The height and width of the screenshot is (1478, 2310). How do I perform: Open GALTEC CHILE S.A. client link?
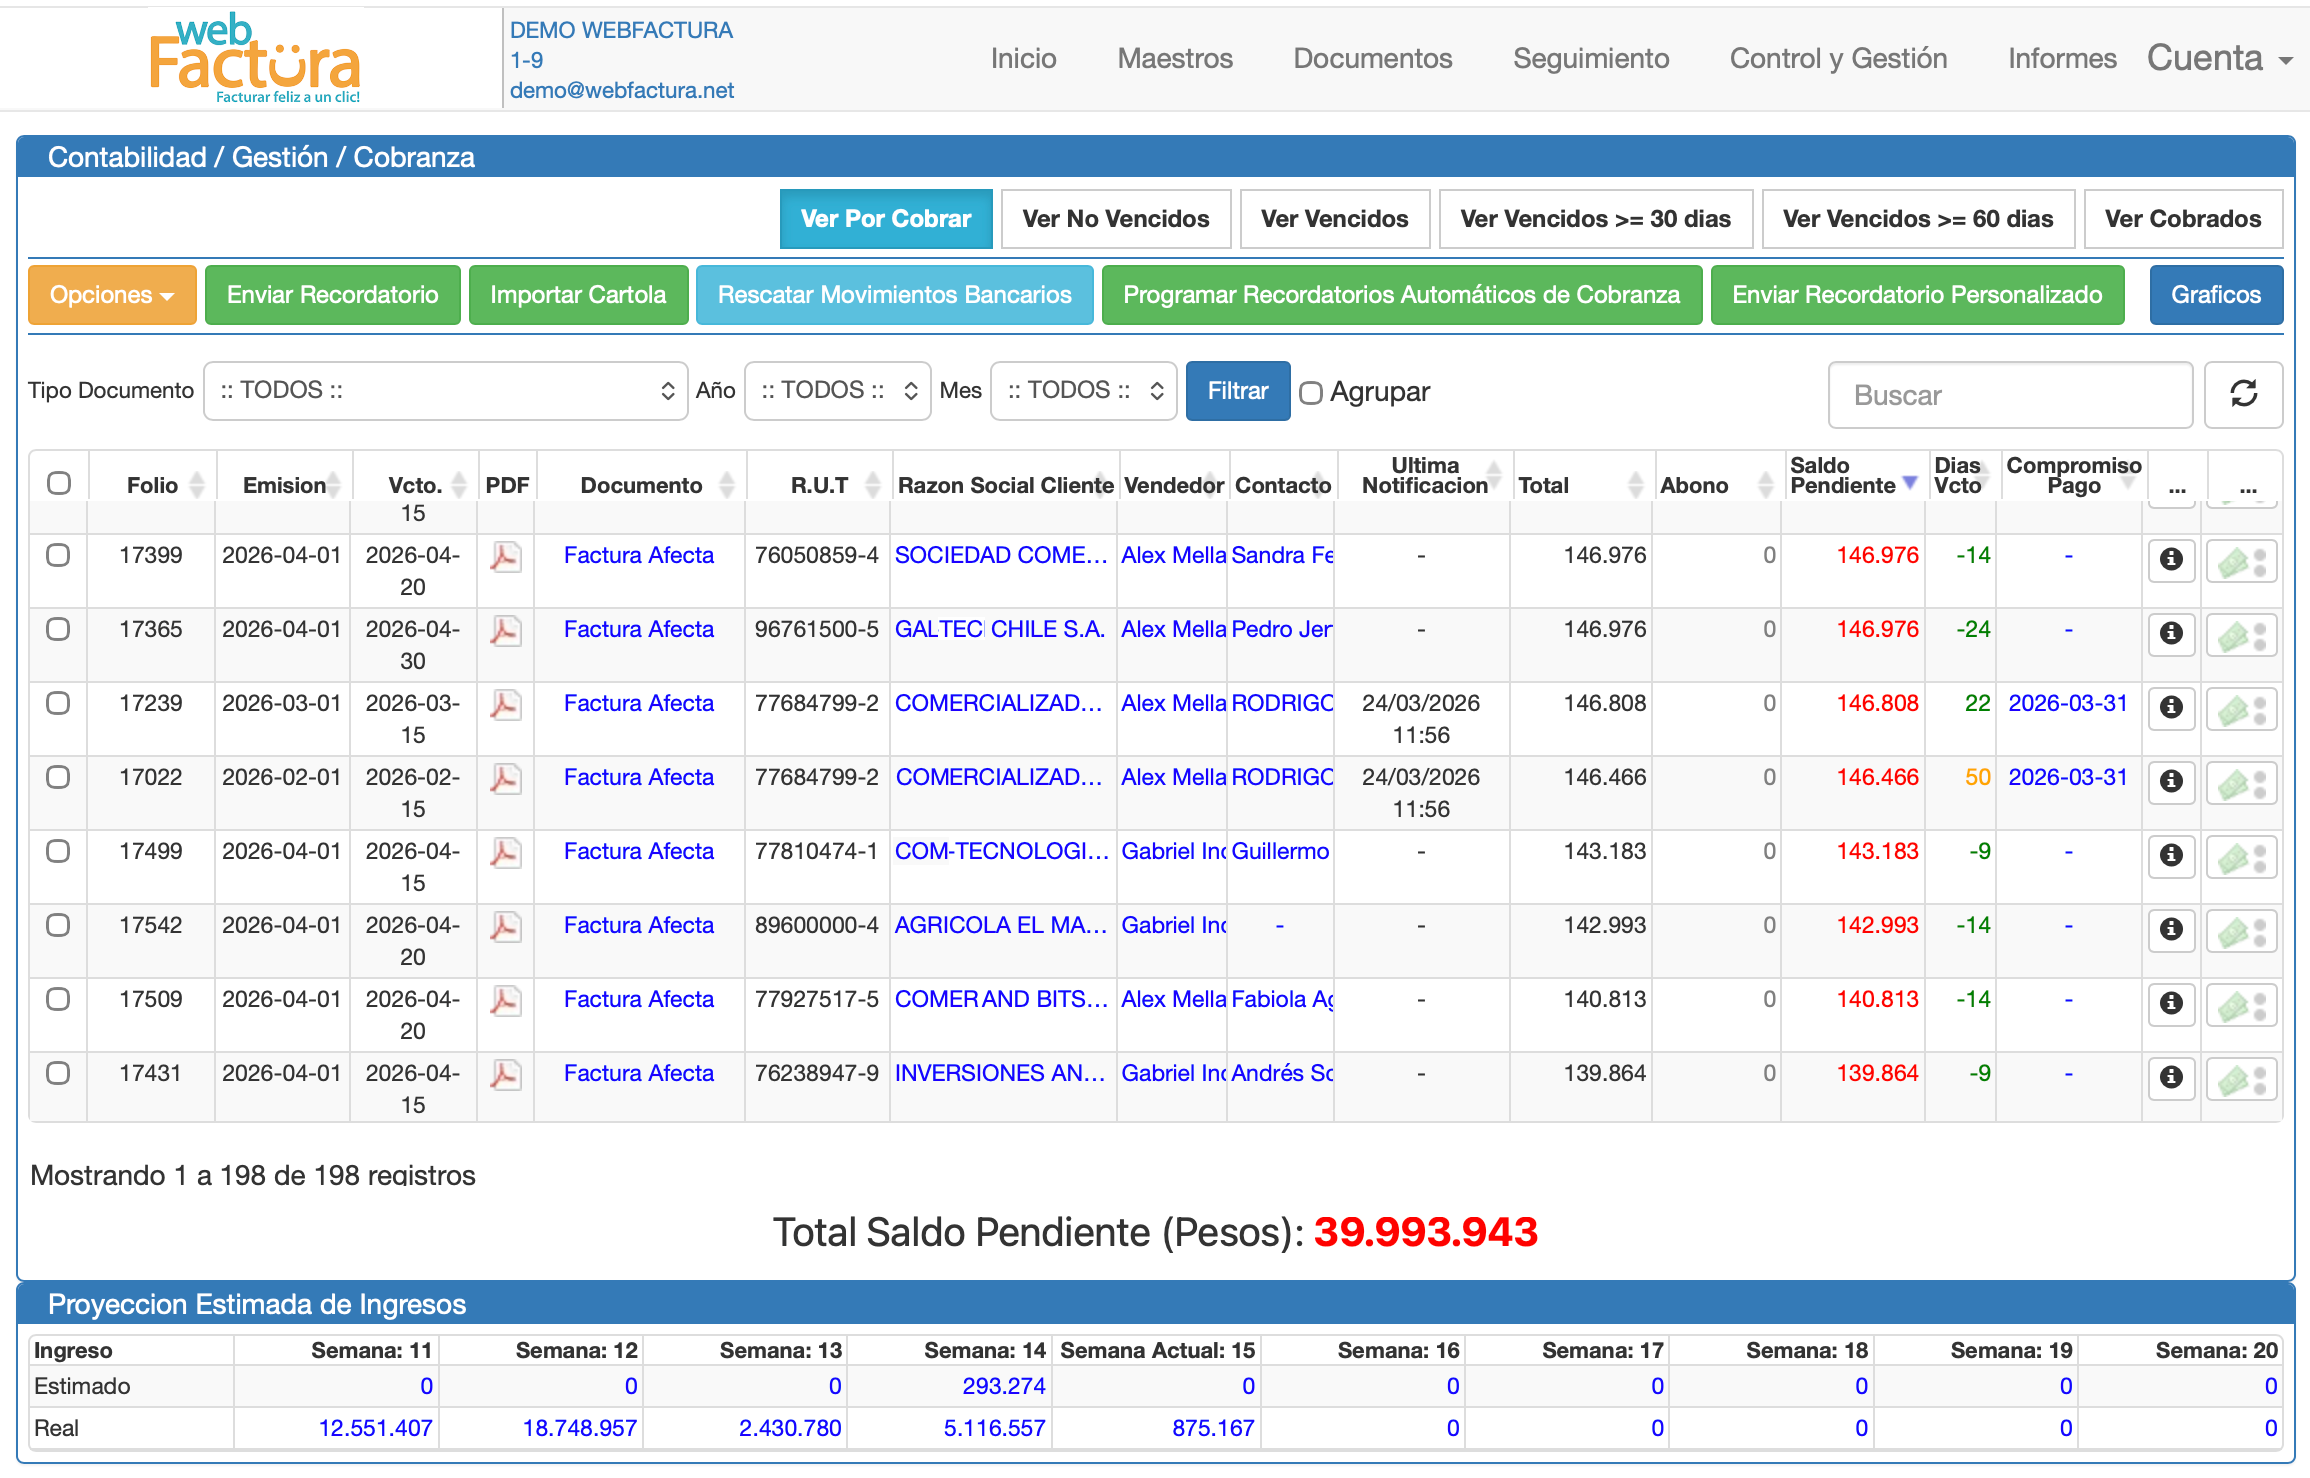click(x=999, y=629)
